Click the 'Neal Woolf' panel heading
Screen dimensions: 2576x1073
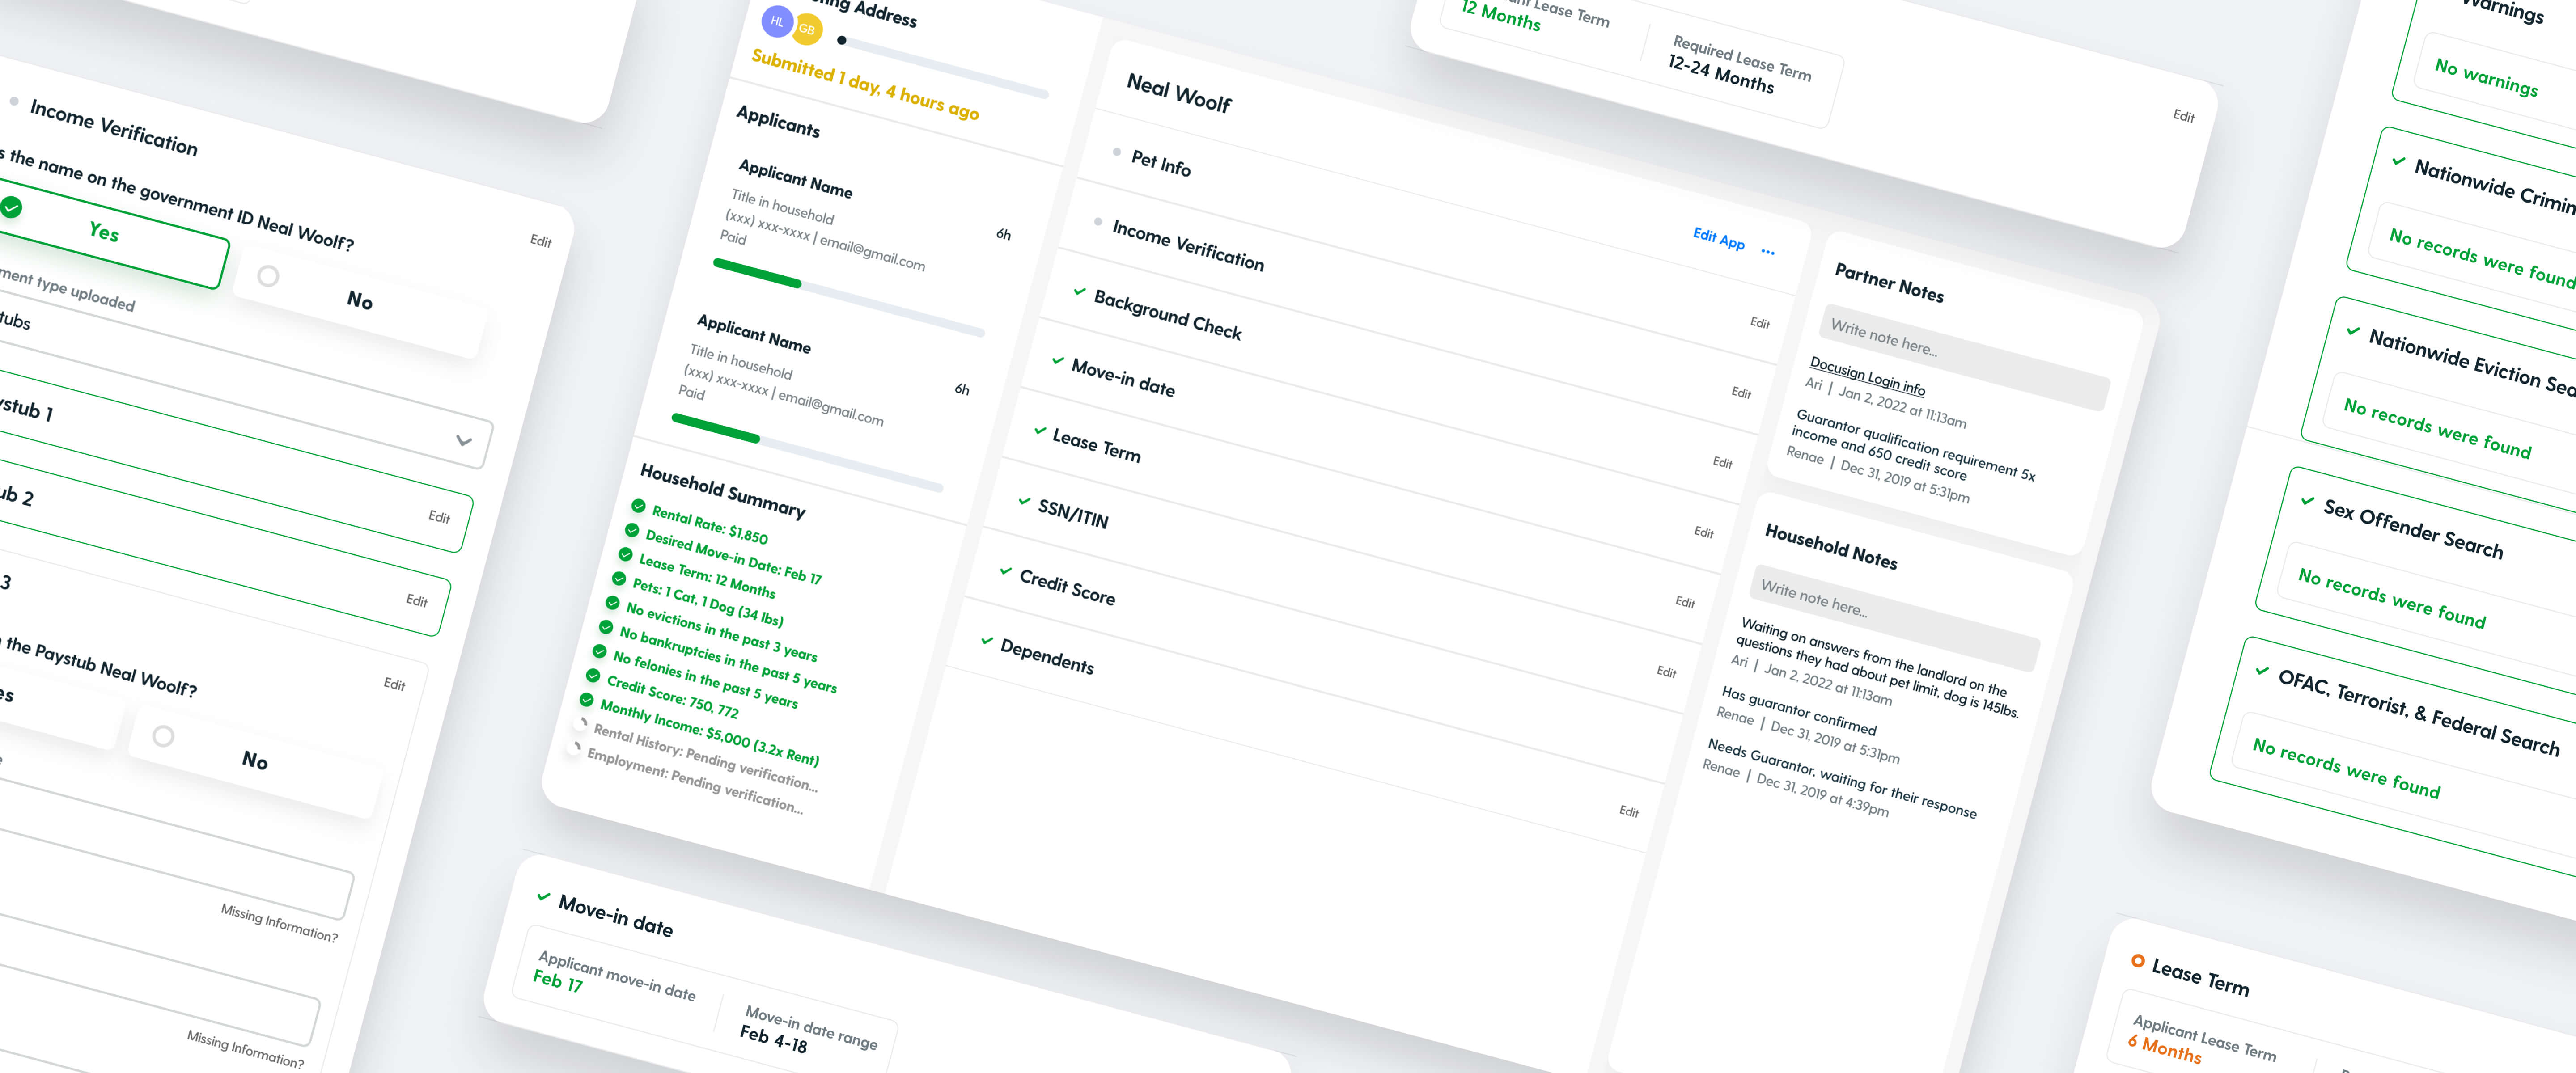coord(1179,93)
